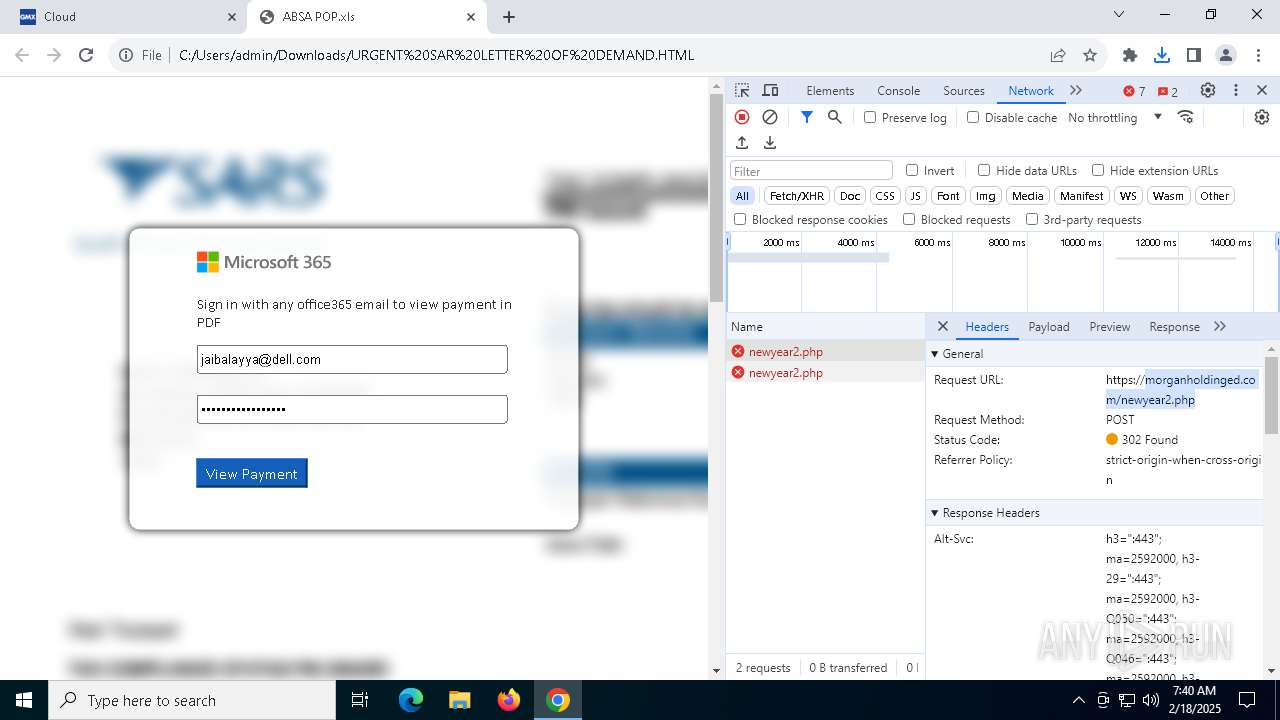Activate the inspect element picker icon
This screenshot has width=1280, height=720.
[x=742, y=90]
